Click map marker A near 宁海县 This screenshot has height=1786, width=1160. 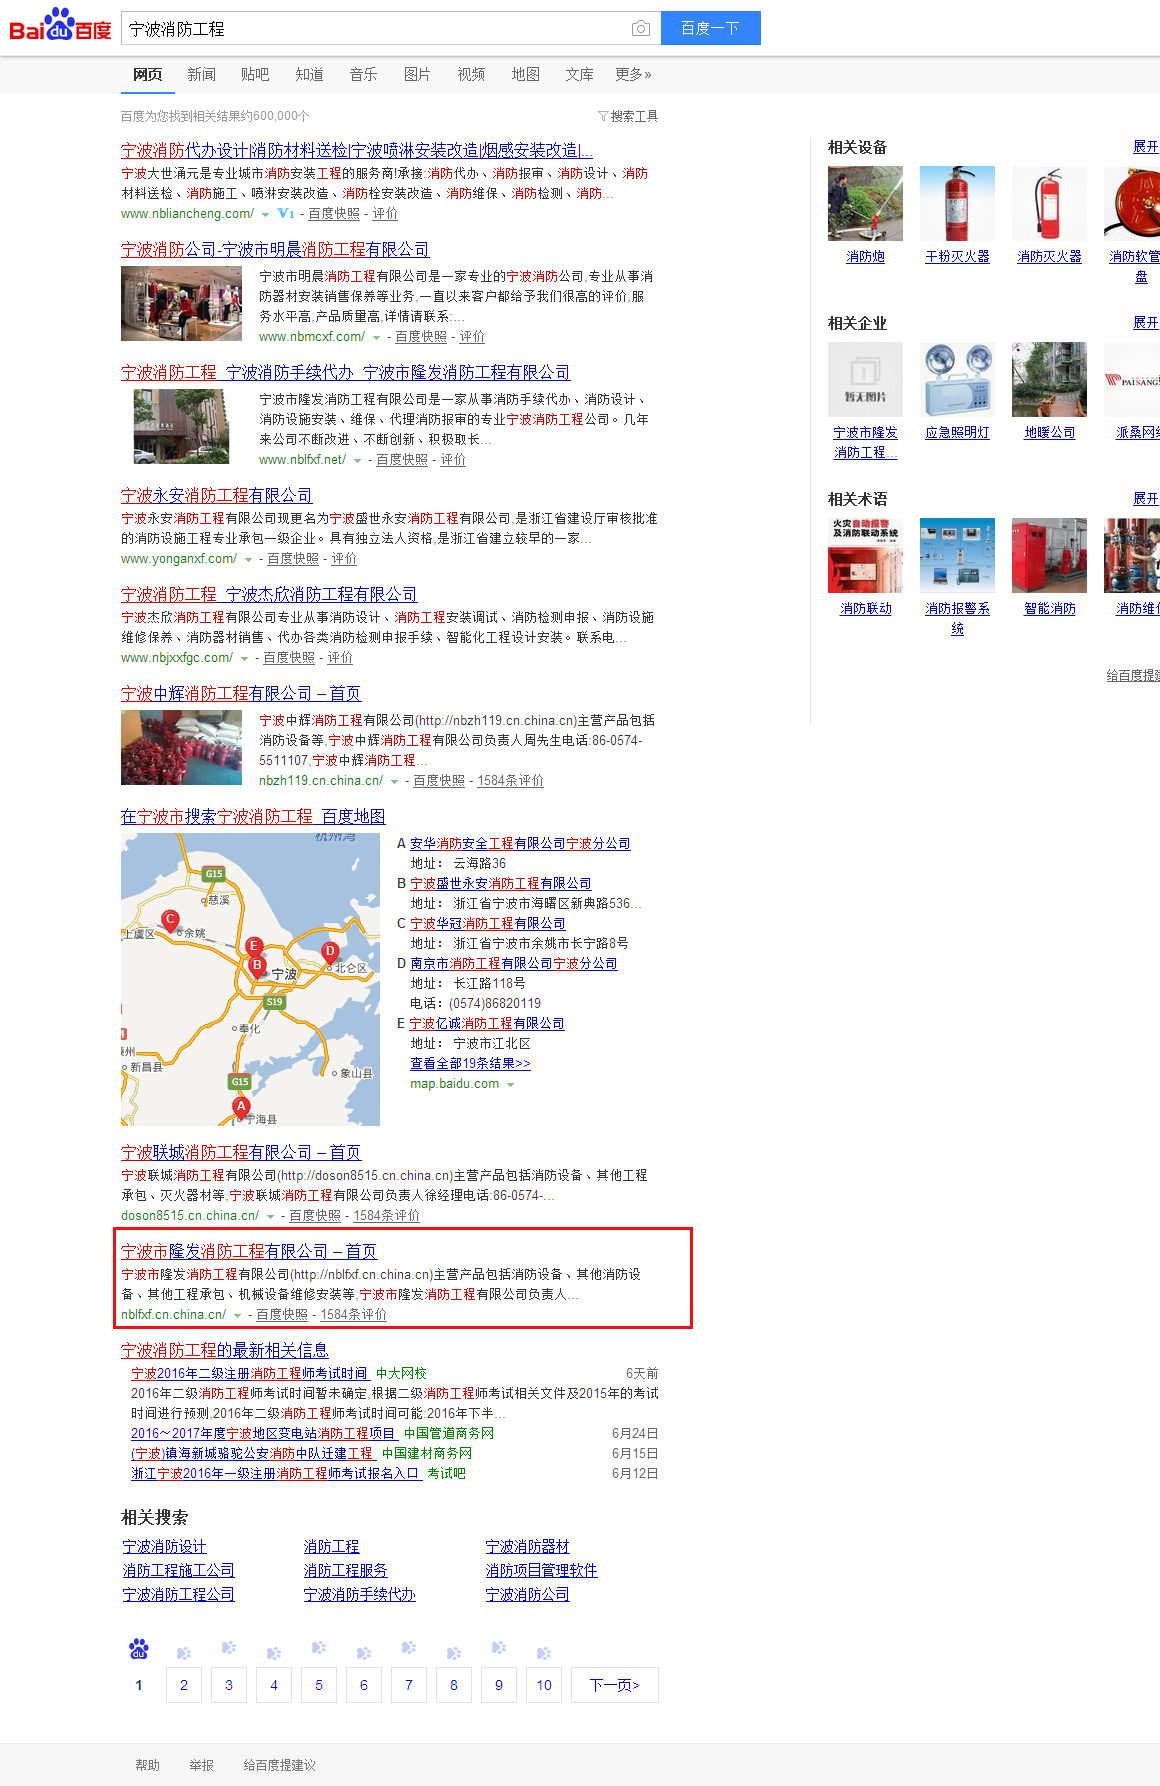click(241, 1106)
